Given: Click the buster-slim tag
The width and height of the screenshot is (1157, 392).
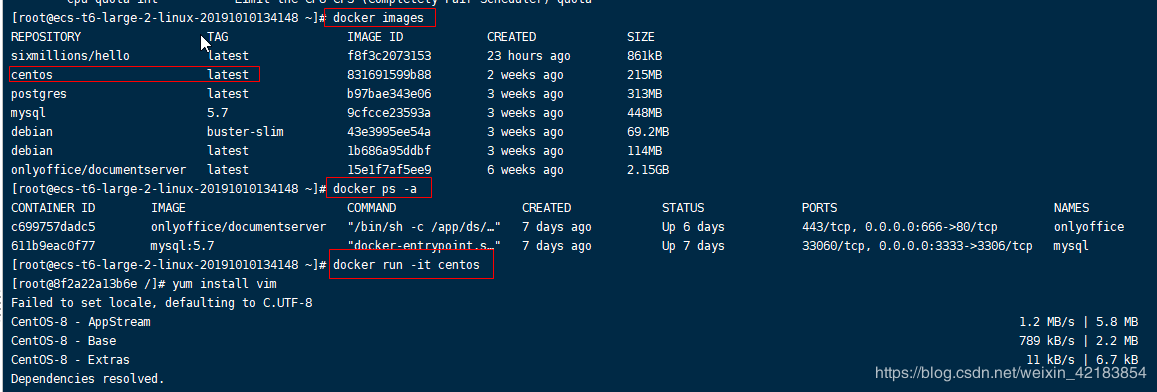Looking at the screenshot, I should [x=245, y=132].
